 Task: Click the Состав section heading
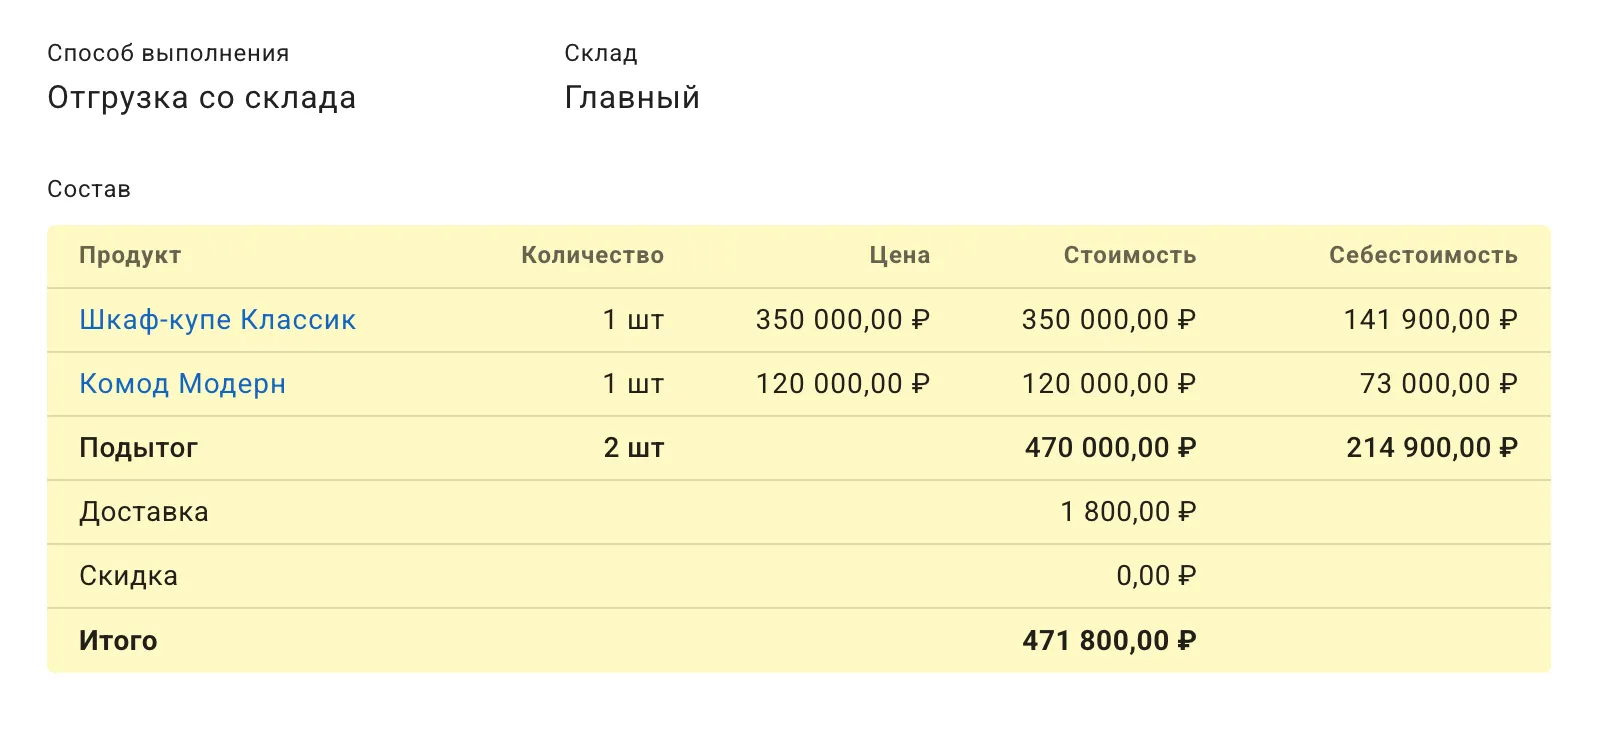88,188
